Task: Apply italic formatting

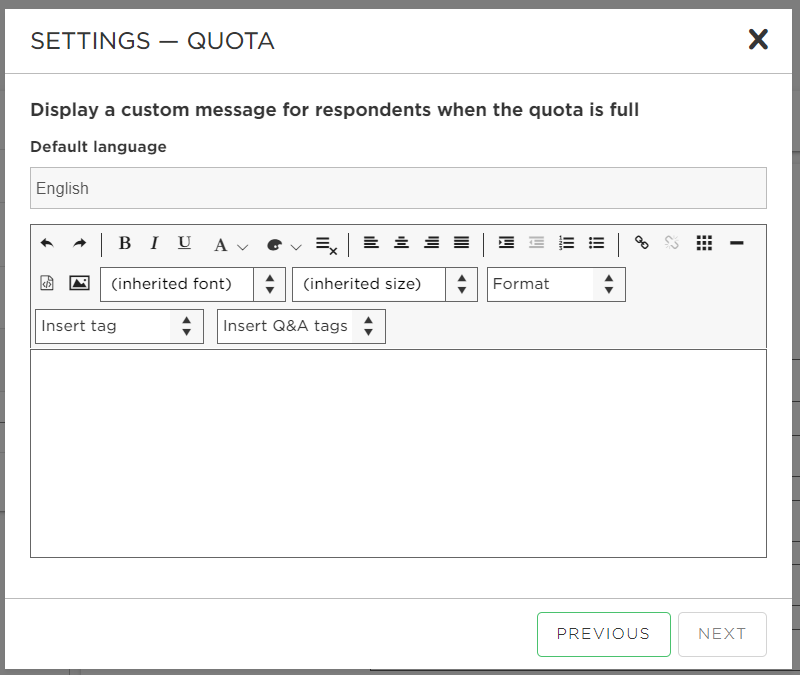Action: (154, 243)
